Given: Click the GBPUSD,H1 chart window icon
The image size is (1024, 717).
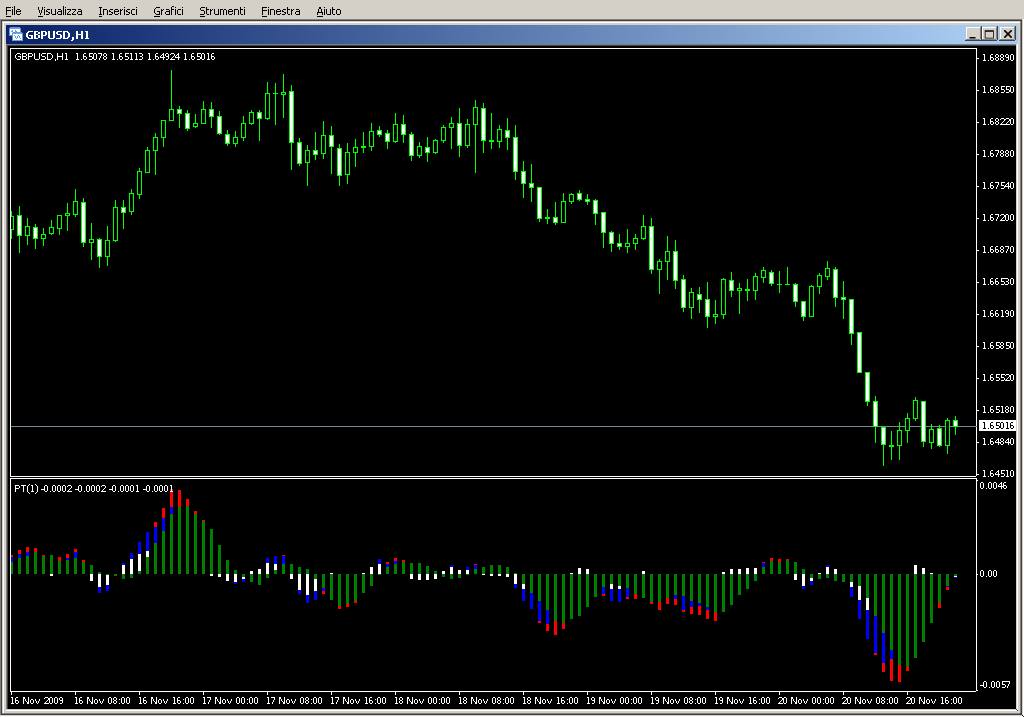Looking at the screenshot, I should coord(16,35).
